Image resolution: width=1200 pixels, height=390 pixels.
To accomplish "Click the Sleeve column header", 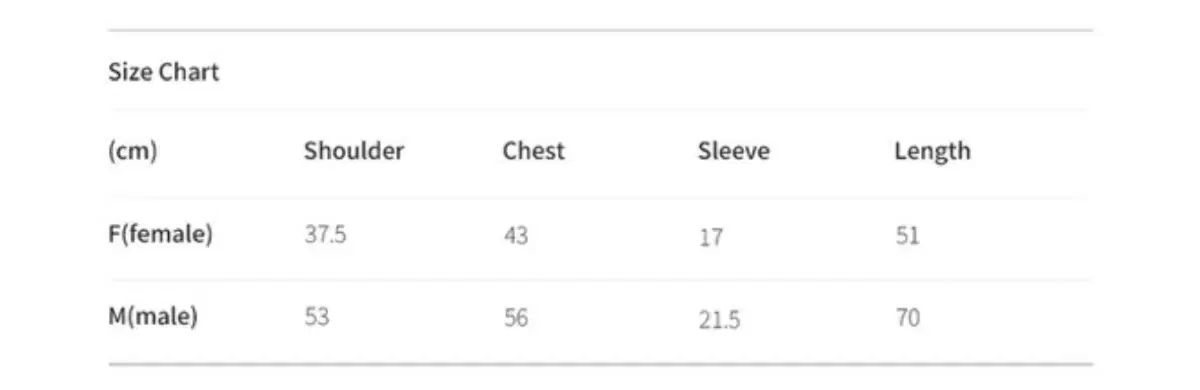I will pos(734,151).
